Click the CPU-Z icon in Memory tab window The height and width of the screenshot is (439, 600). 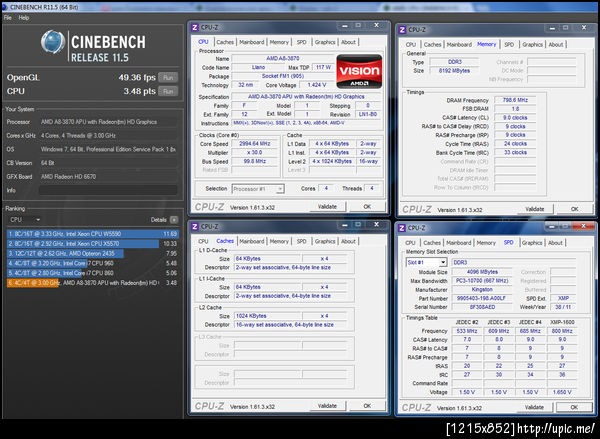(402, 29)
